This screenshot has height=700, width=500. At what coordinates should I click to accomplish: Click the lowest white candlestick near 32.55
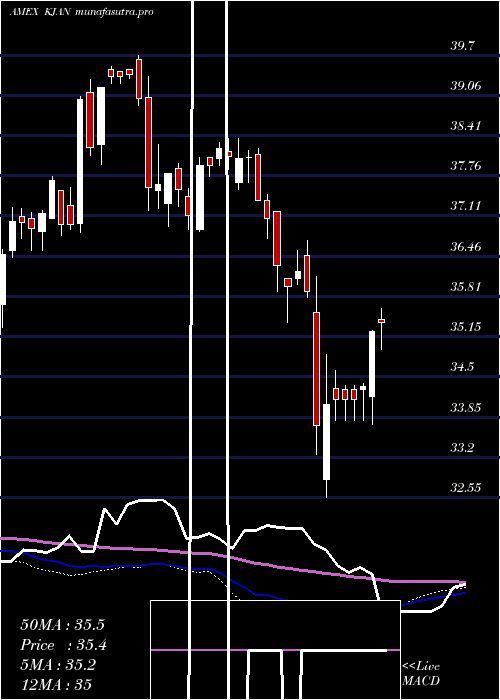tap(326, 426)
